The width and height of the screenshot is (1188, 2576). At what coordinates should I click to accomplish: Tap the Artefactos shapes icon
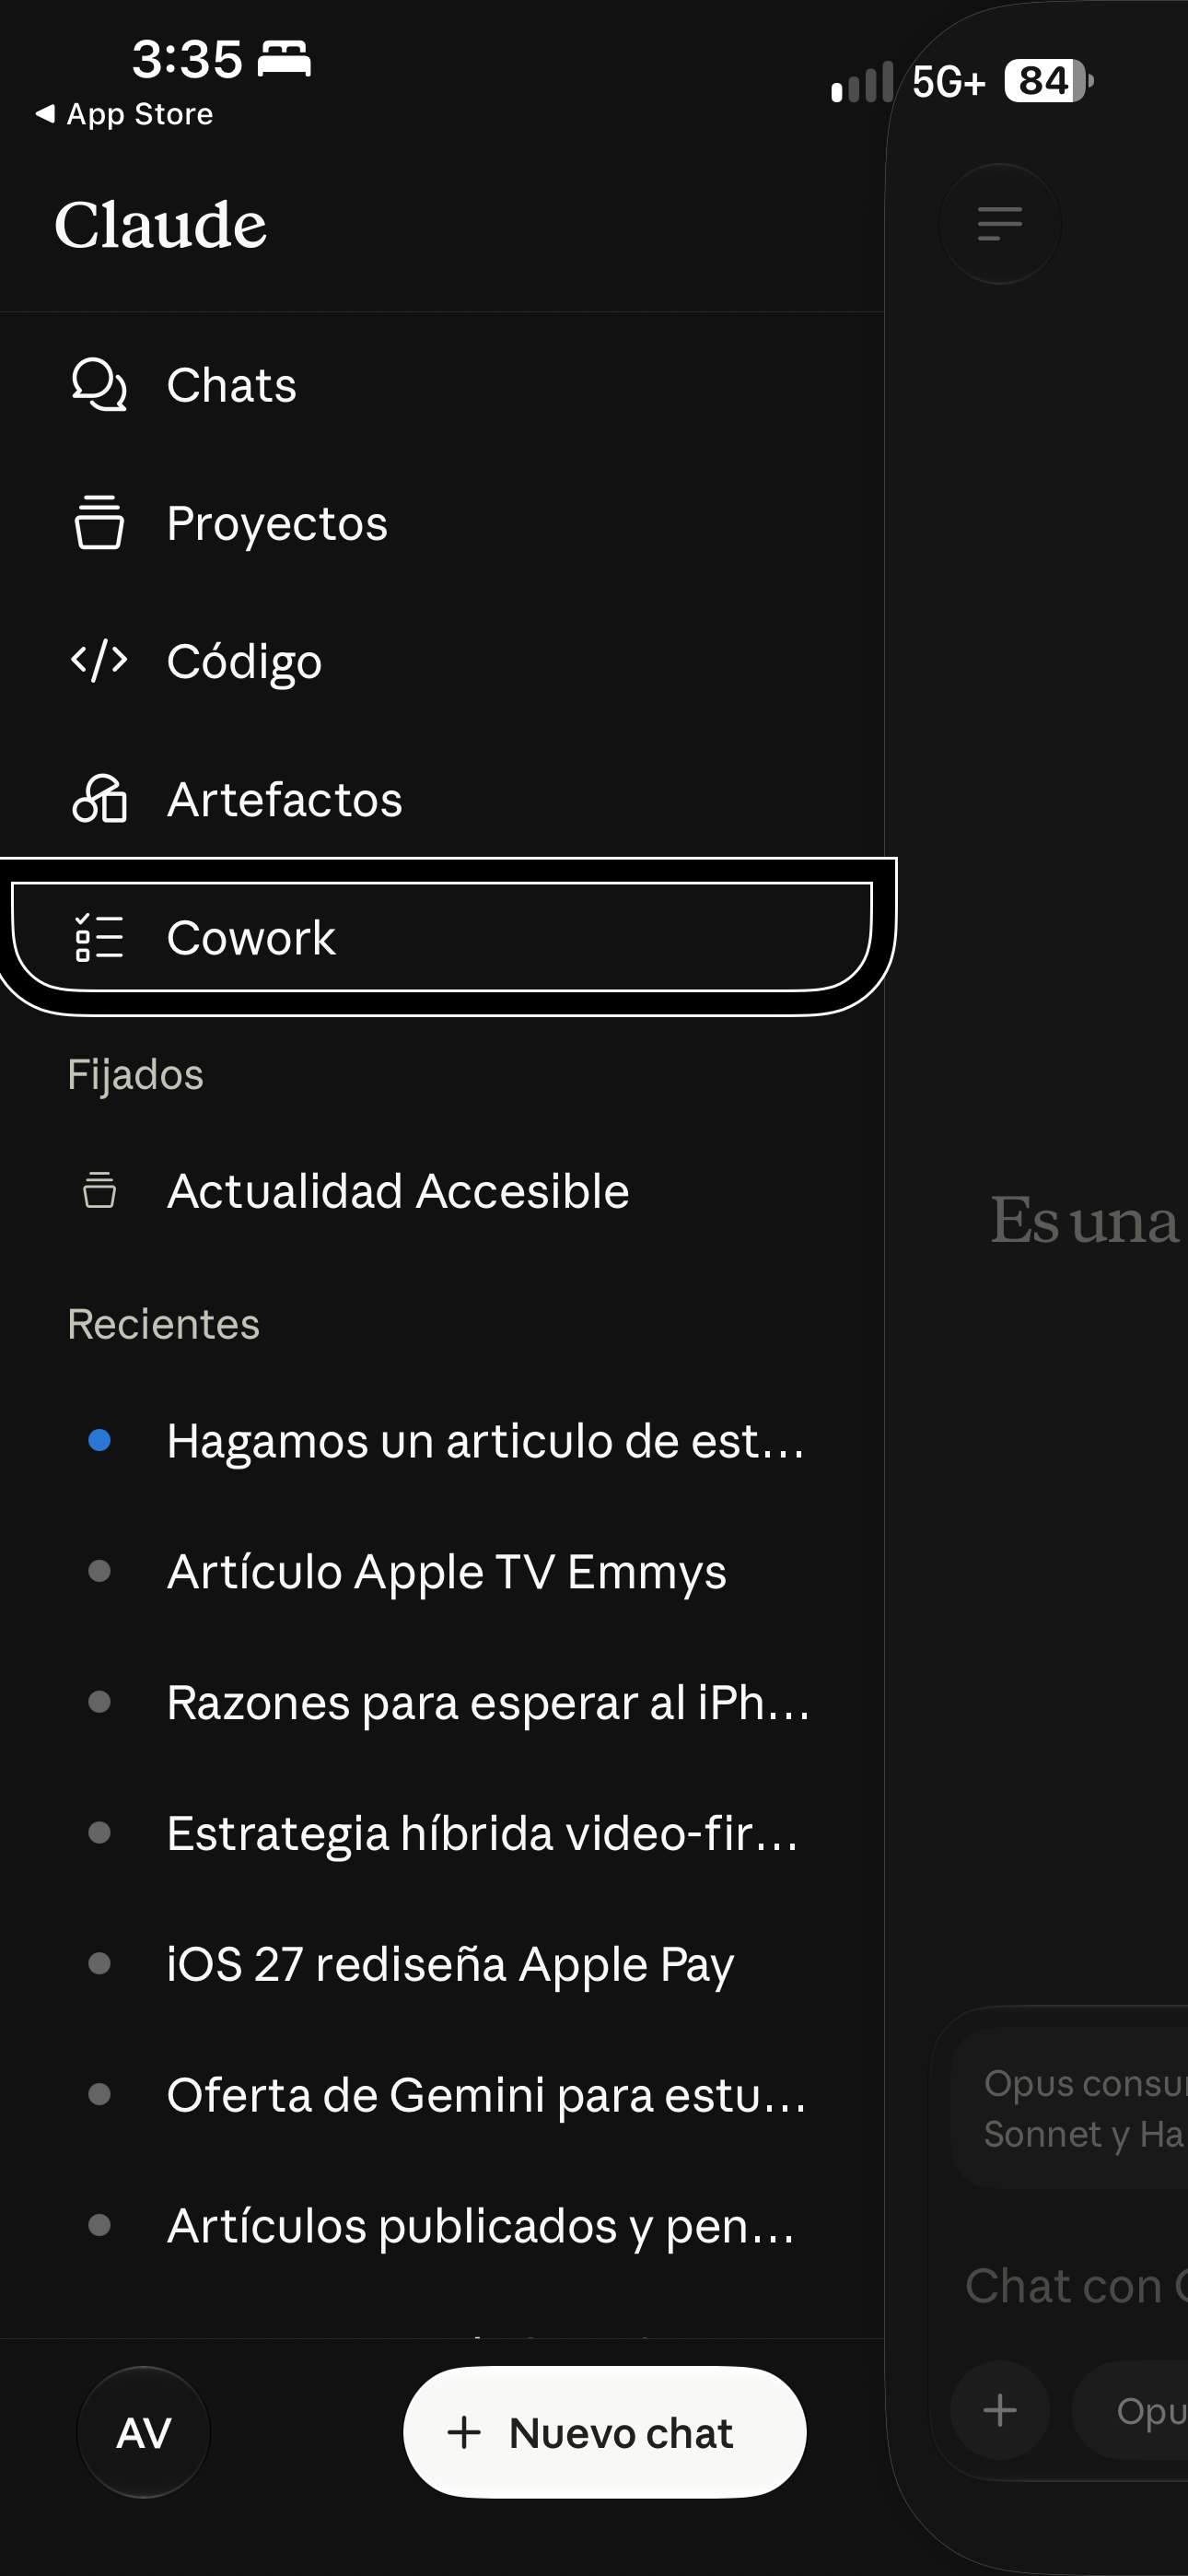[99, 798]
